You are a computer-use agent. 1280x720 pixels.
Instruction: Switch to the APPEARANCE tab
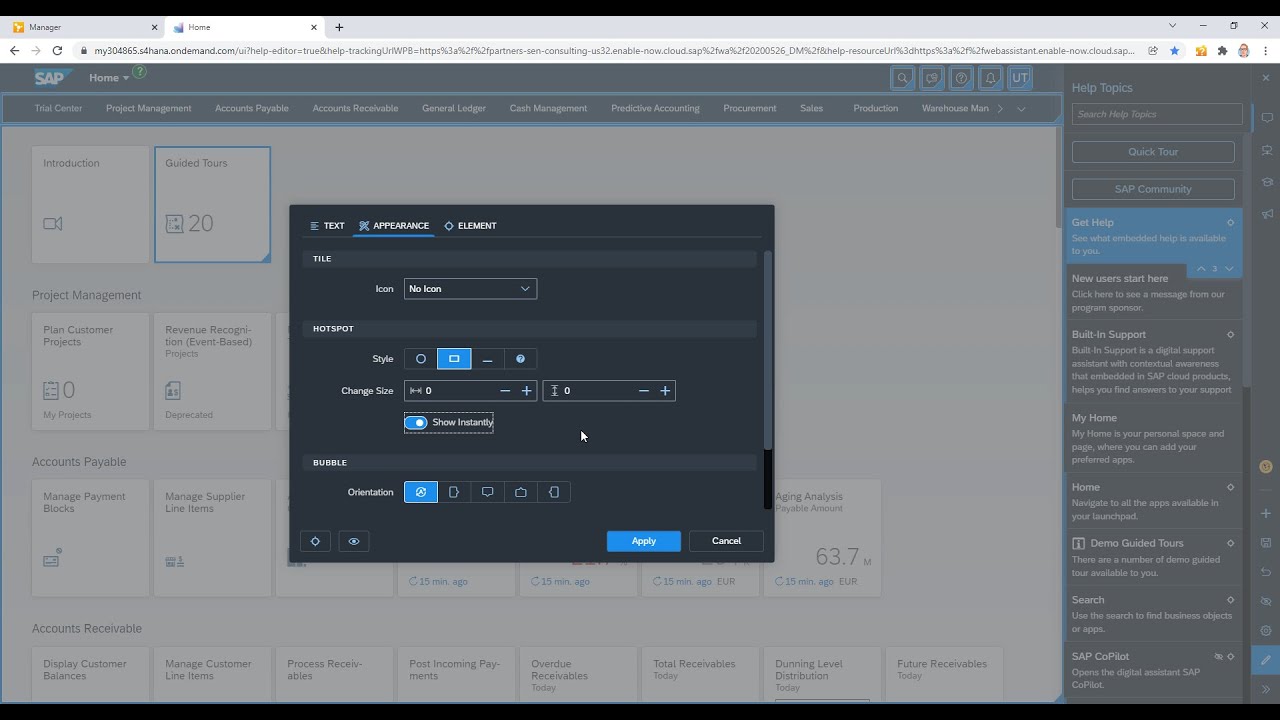pos(394,226)
